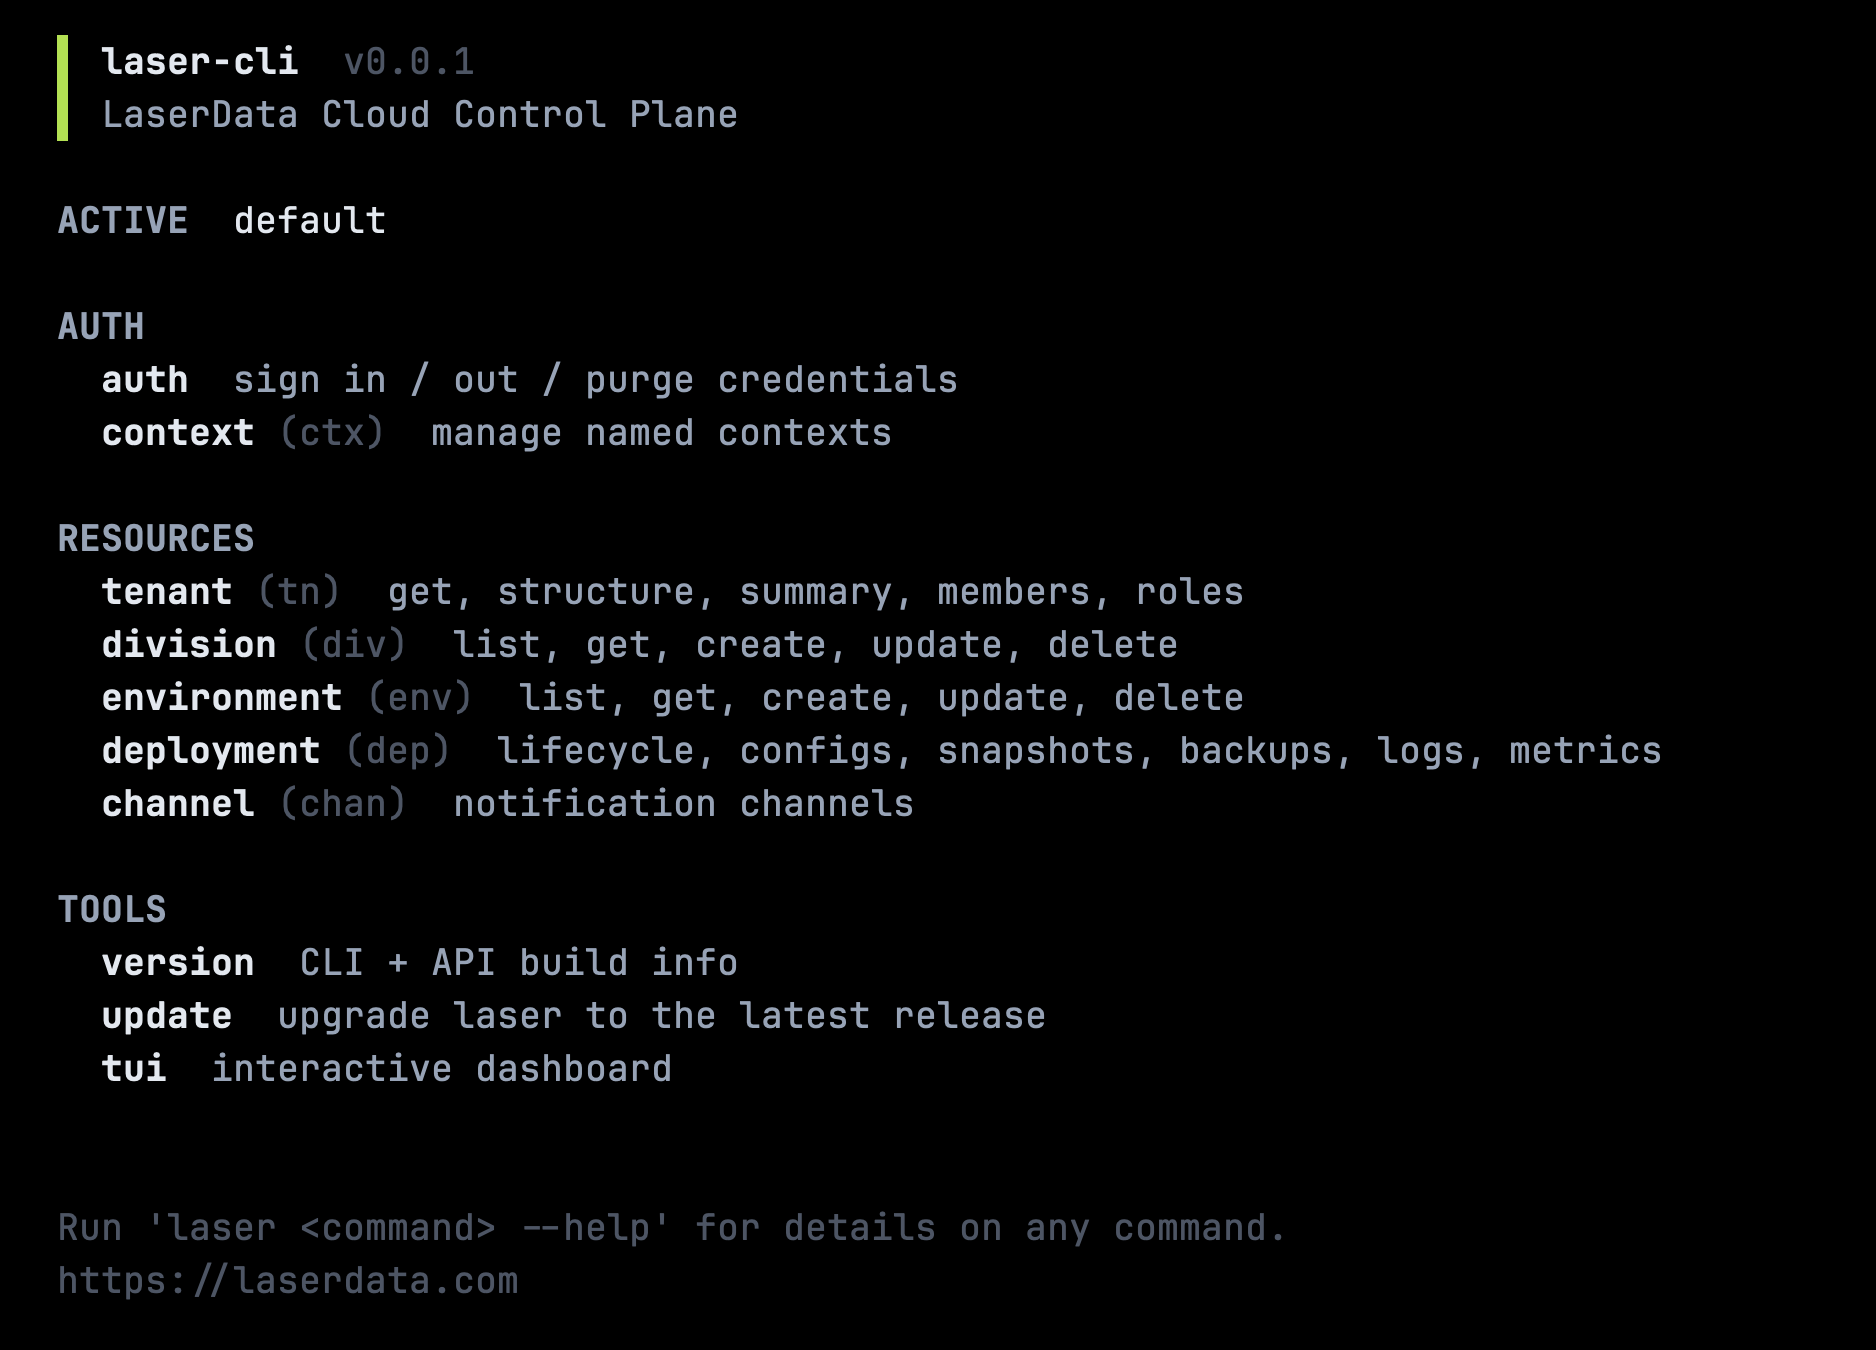This screenshot has width=1876, height=1350.
Task: Click the RESOURCES section heading
Action: click(156, 539)
